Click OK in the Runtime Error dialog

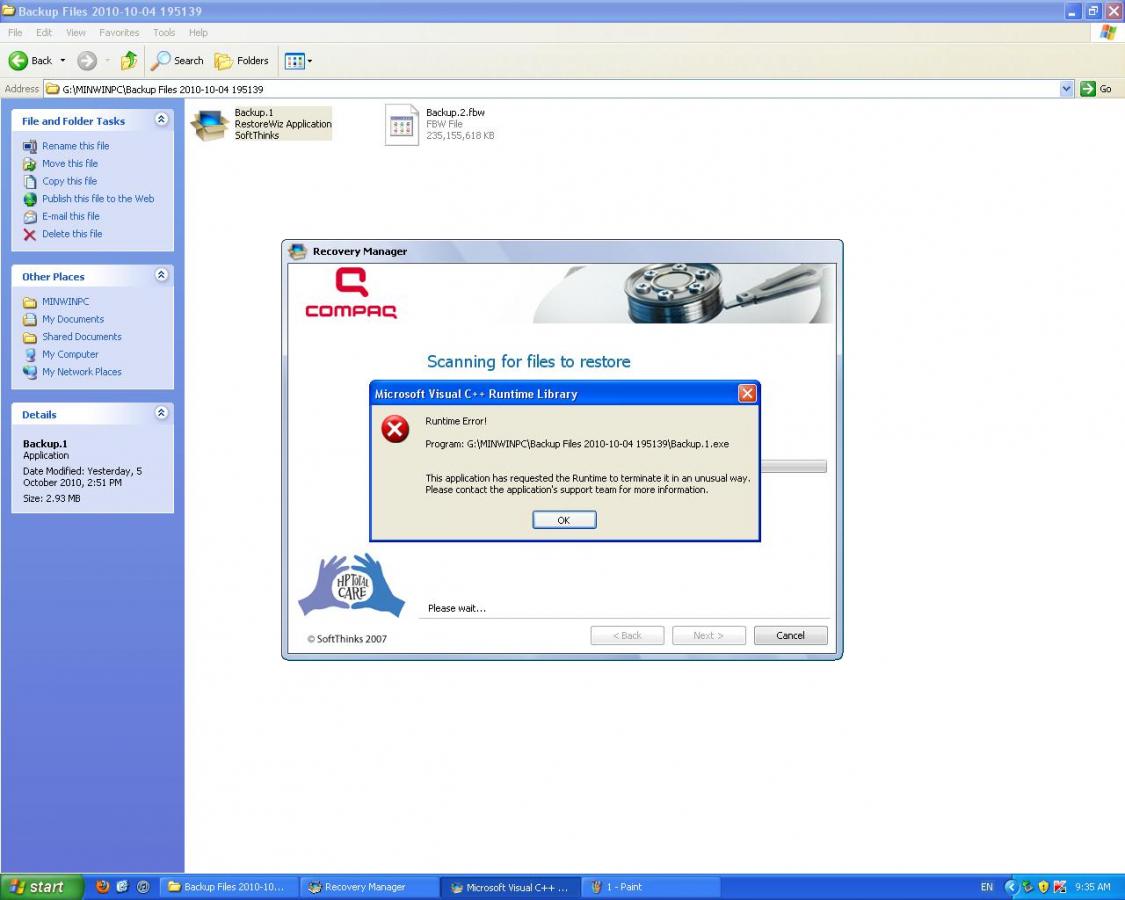coord(564,520)
